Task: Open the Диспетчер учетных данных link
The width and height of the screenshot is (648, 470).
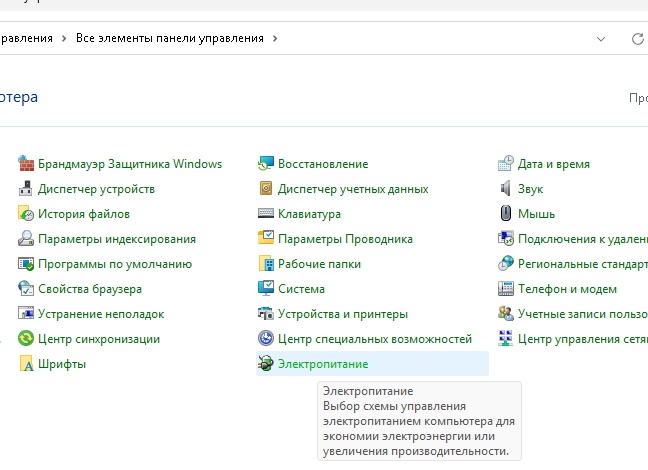Action: 353,189
